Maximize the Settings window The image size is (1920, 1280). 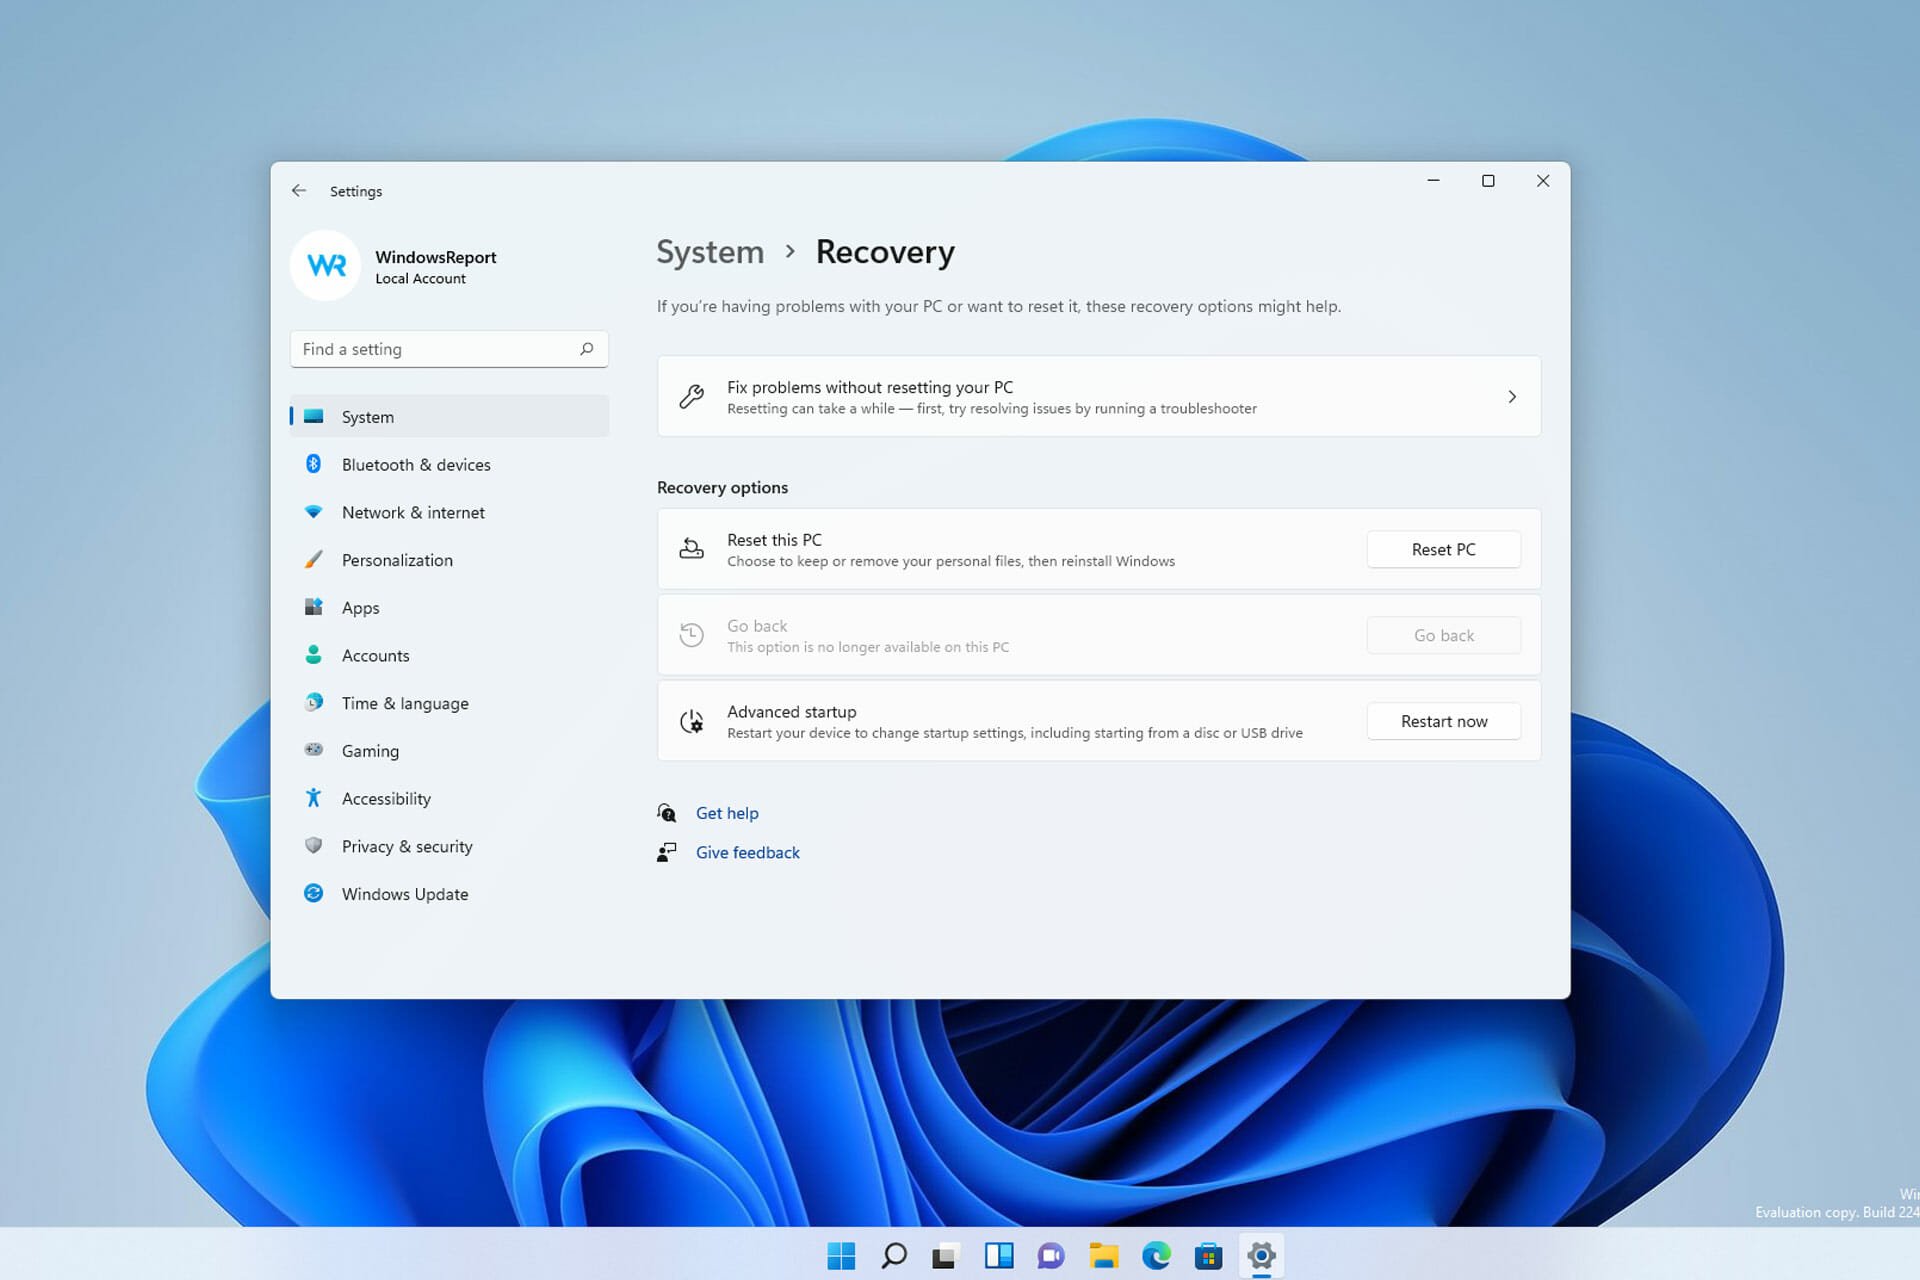(1488, 181)
